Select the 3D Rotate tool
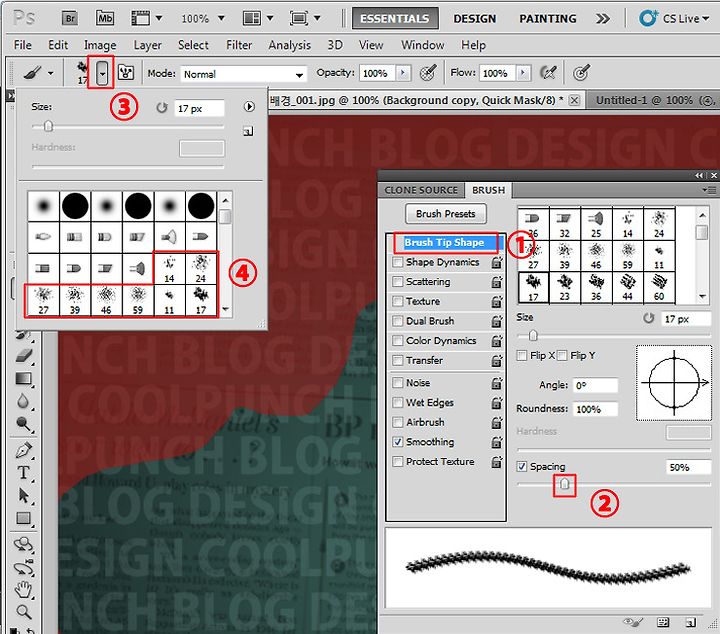This screenshot has width=720, height=634. point(23,545)
